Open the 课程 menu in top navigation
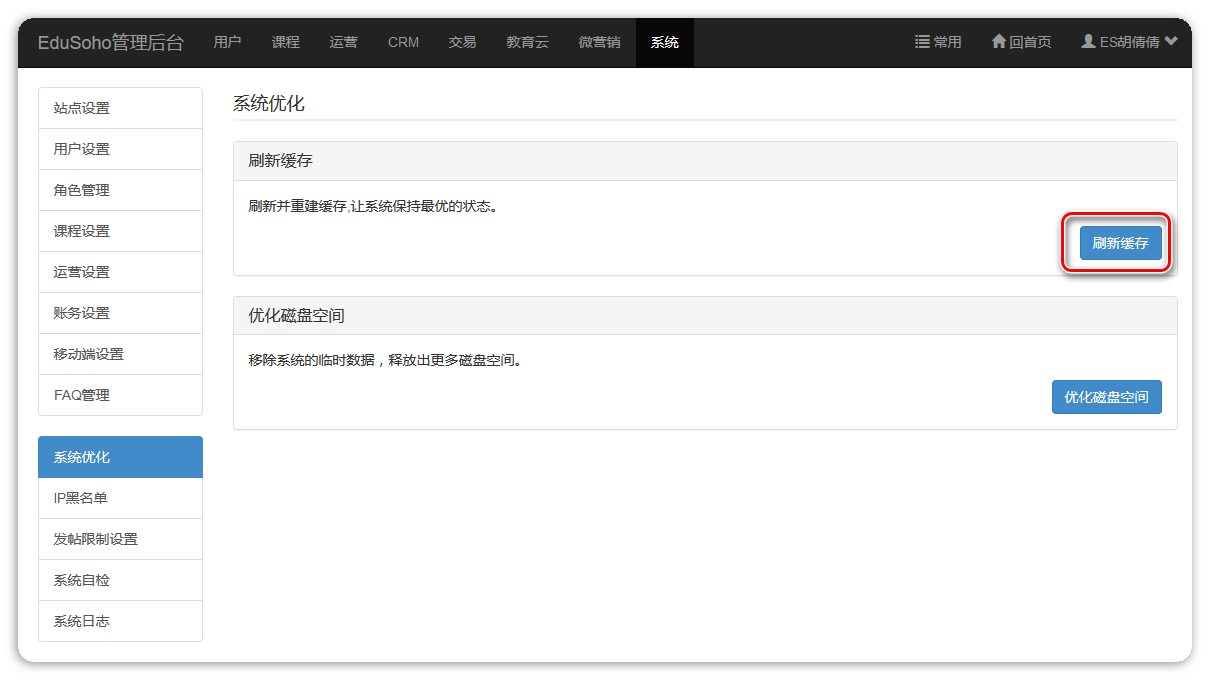1210x680 pixels. [x=285, y=42]
